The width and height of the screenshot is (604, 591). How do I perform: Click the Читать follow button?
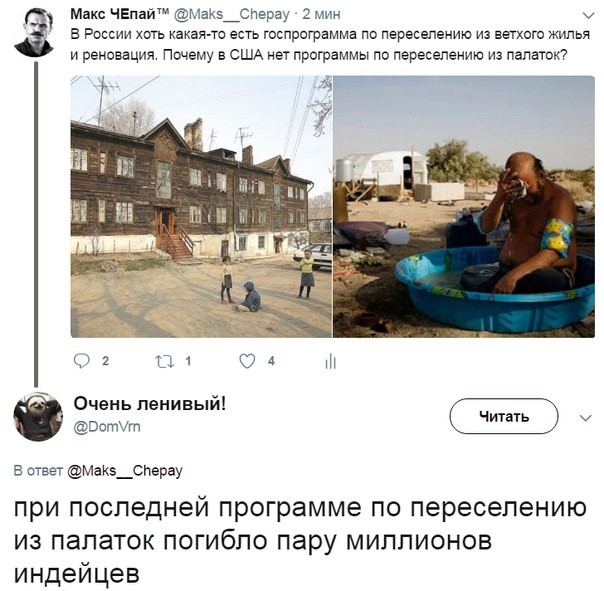[x=504, y=416]
